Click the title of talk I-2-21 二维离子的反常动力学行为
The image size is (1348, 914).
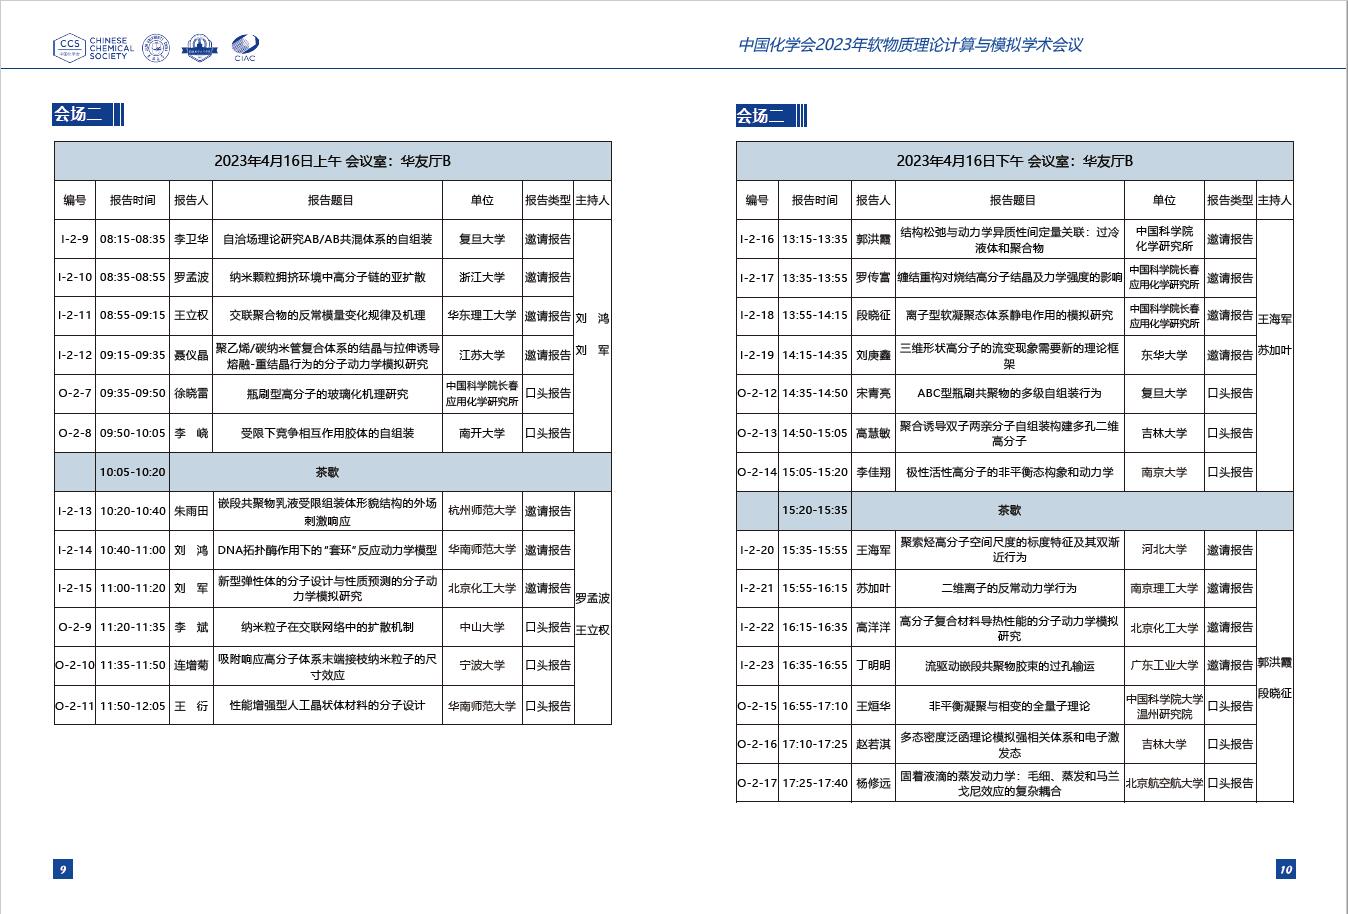(x=1008, y=588)
